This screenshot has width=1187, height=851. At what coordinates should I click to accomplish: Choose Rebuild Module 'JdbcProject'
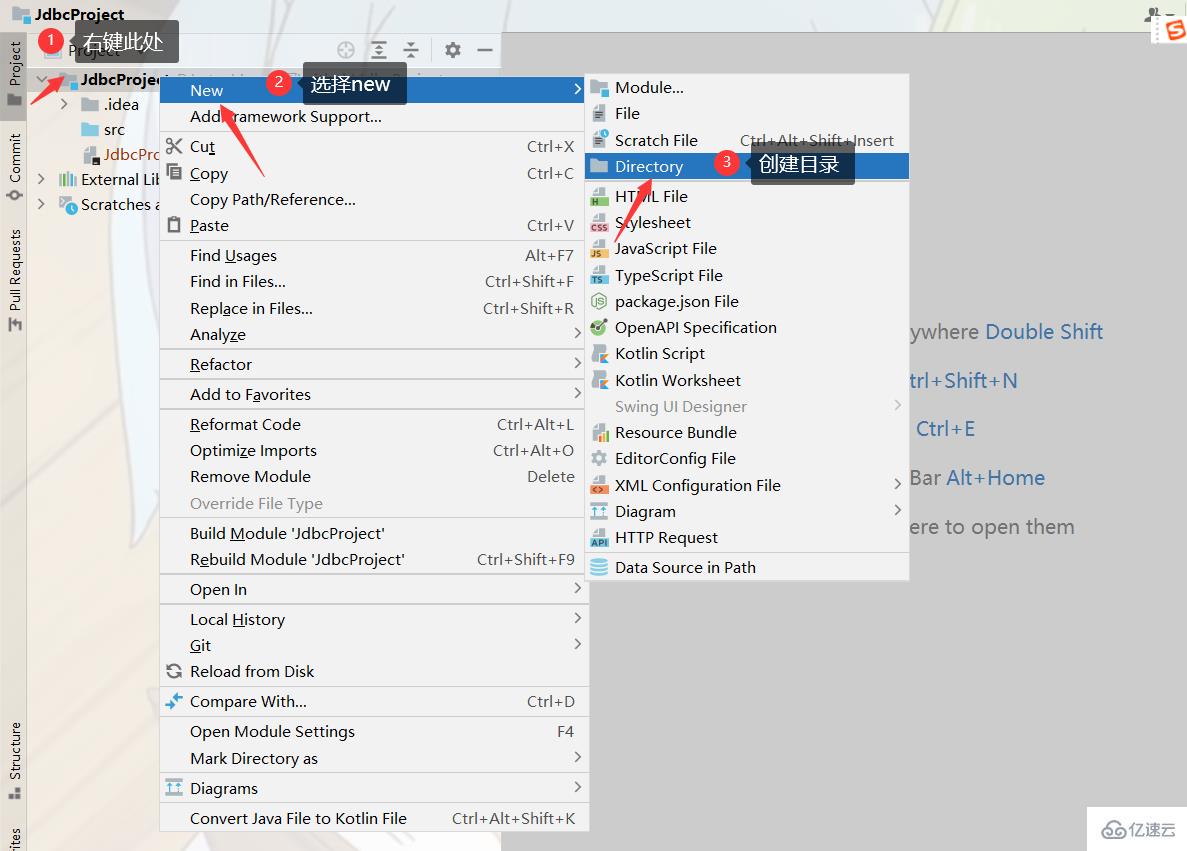click(373, 560)
